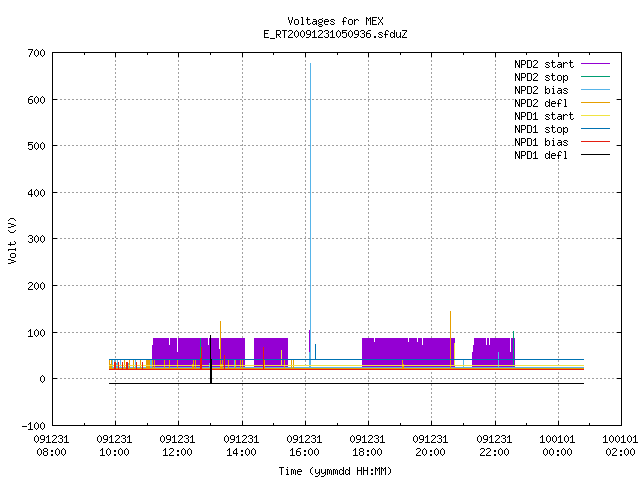The width and height of the screenshot is (640, 480).
Task: Click the 400 y-axis tick label
Action: coord(36,193)
